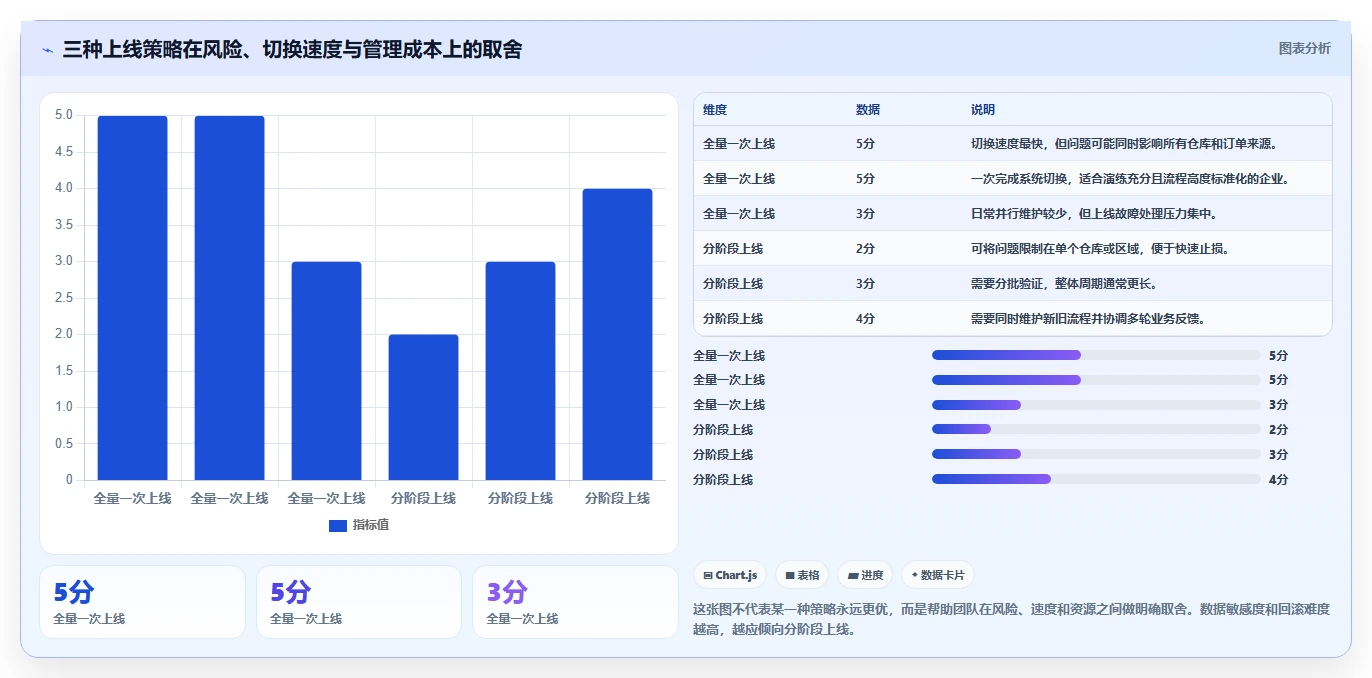Click the 0.5 label on the y-axis

63,444
